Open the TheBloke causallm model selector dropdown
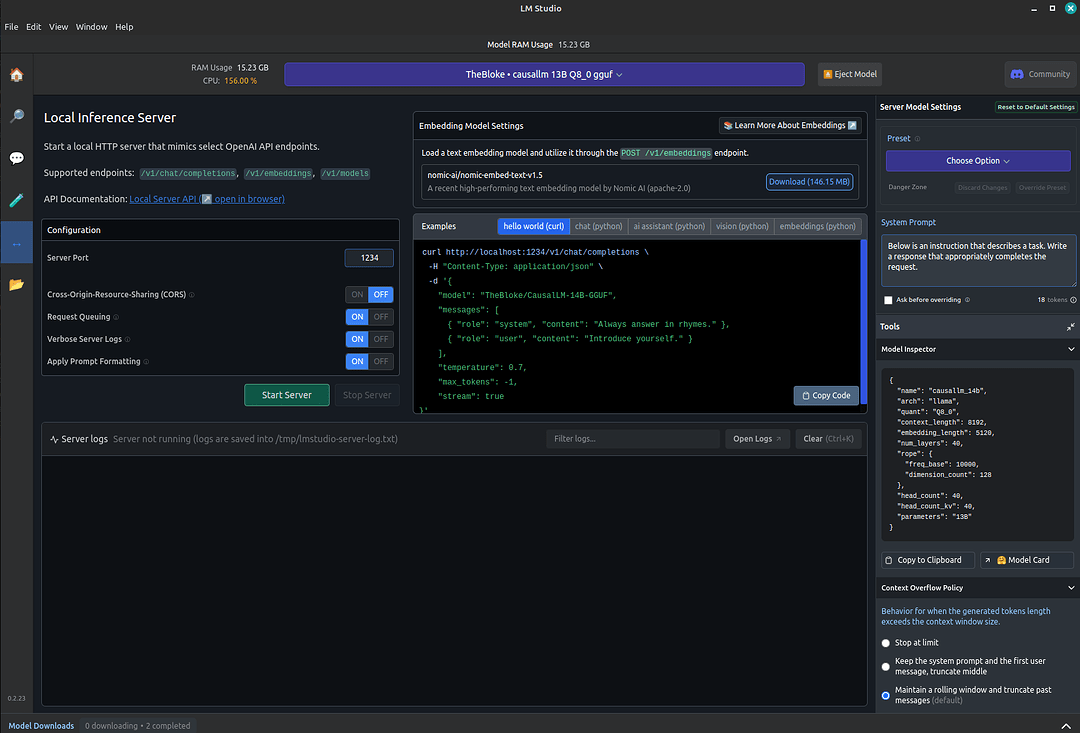 (544, 74)
